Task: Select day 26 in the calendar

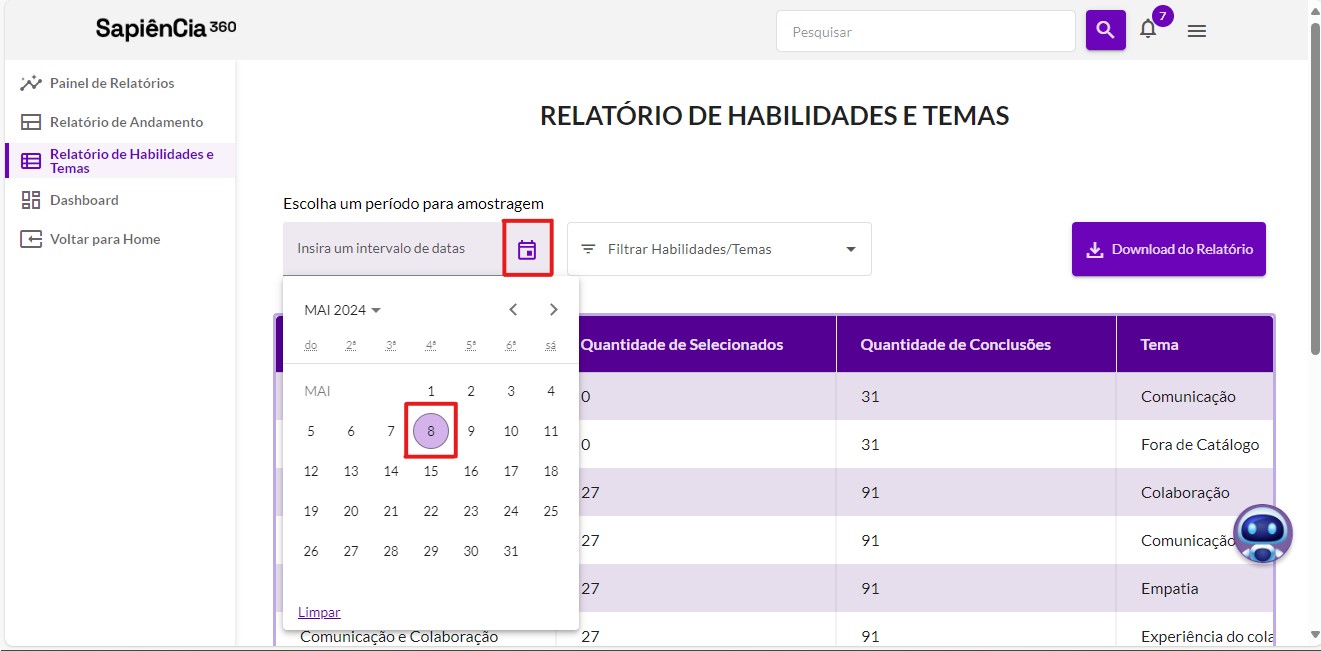Action: tap(311, 551)
